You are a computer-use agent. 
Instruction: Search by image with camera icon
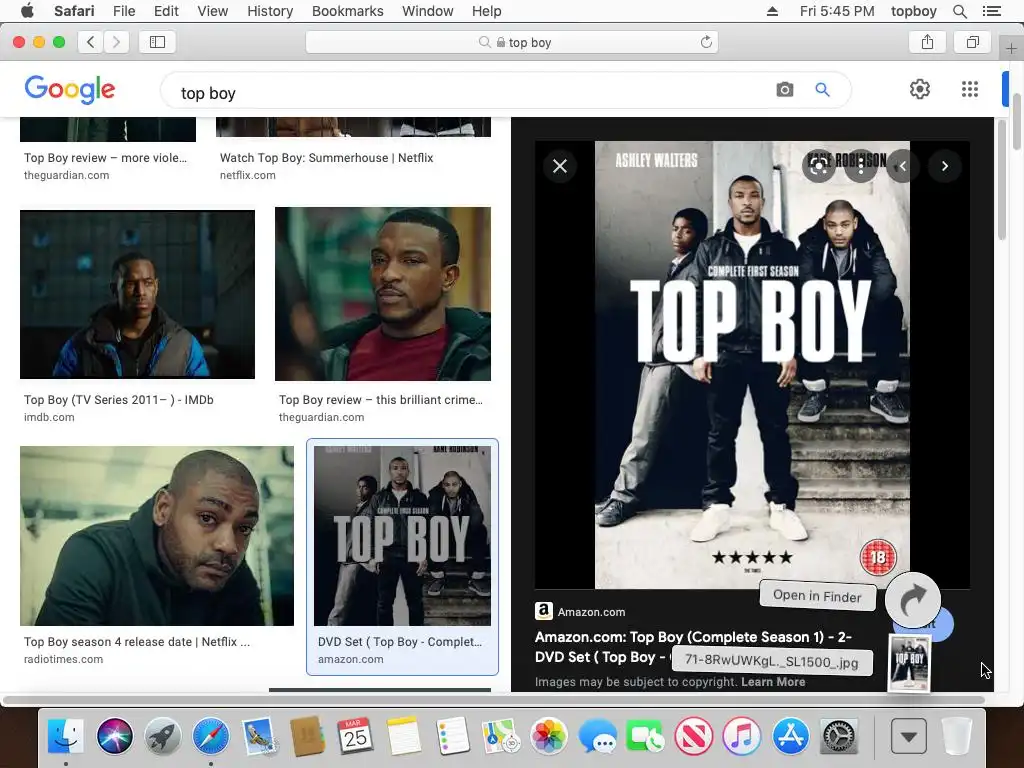click(x=784, y=89)
